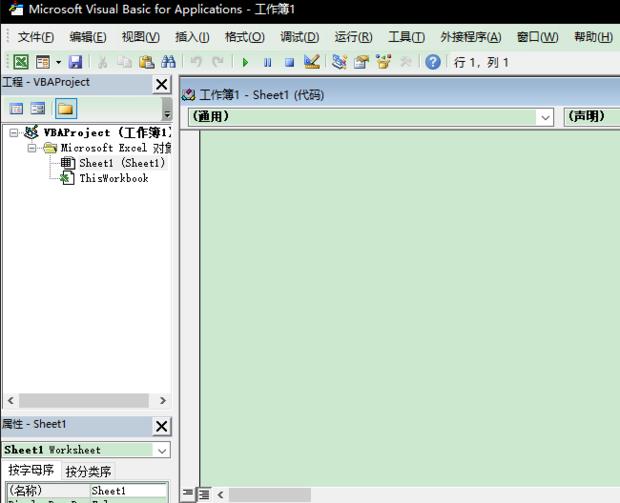The image size is (620, 503).
Task: Open the (通用) object dropdown
Action: (x=545, y=117)
